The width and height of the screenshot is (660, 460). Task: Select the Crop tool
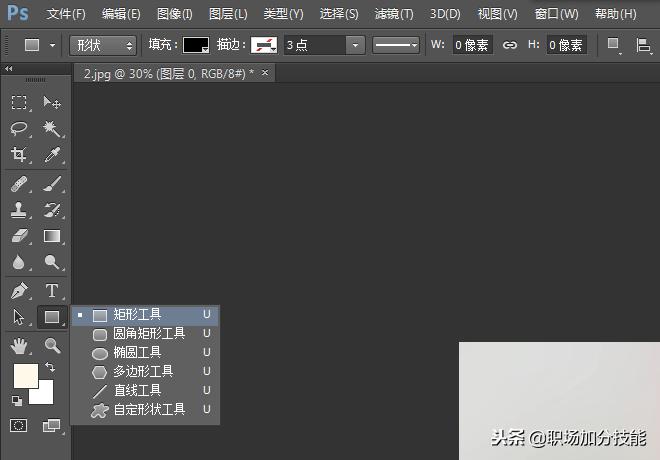click(x=19, y=155)
